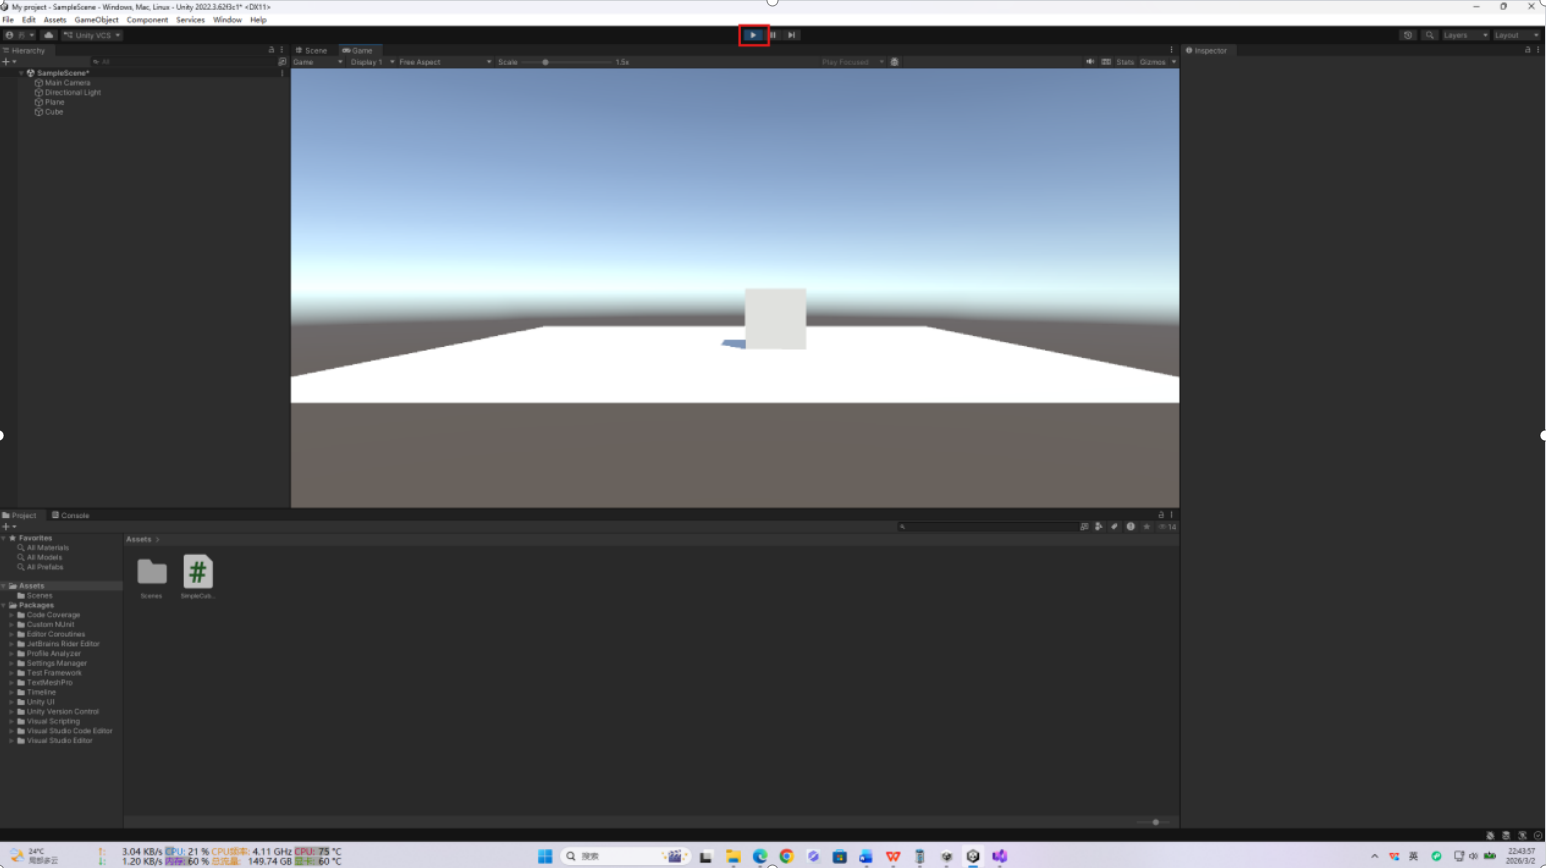Open the GameObject menu
Screen dimensions: 1546x868
point(96,20)
